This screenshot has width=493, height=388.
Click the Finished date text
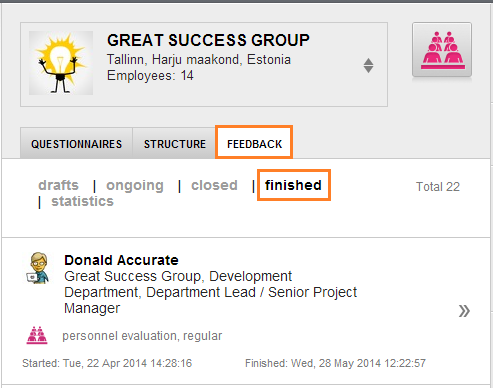pyautogui.click(x=335, y=363)
